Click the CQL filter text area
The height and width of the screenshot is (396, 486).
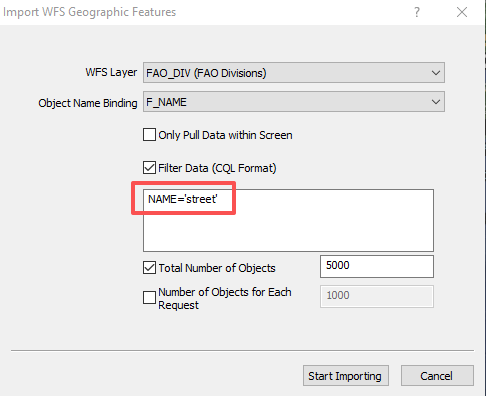pos(288,220)
